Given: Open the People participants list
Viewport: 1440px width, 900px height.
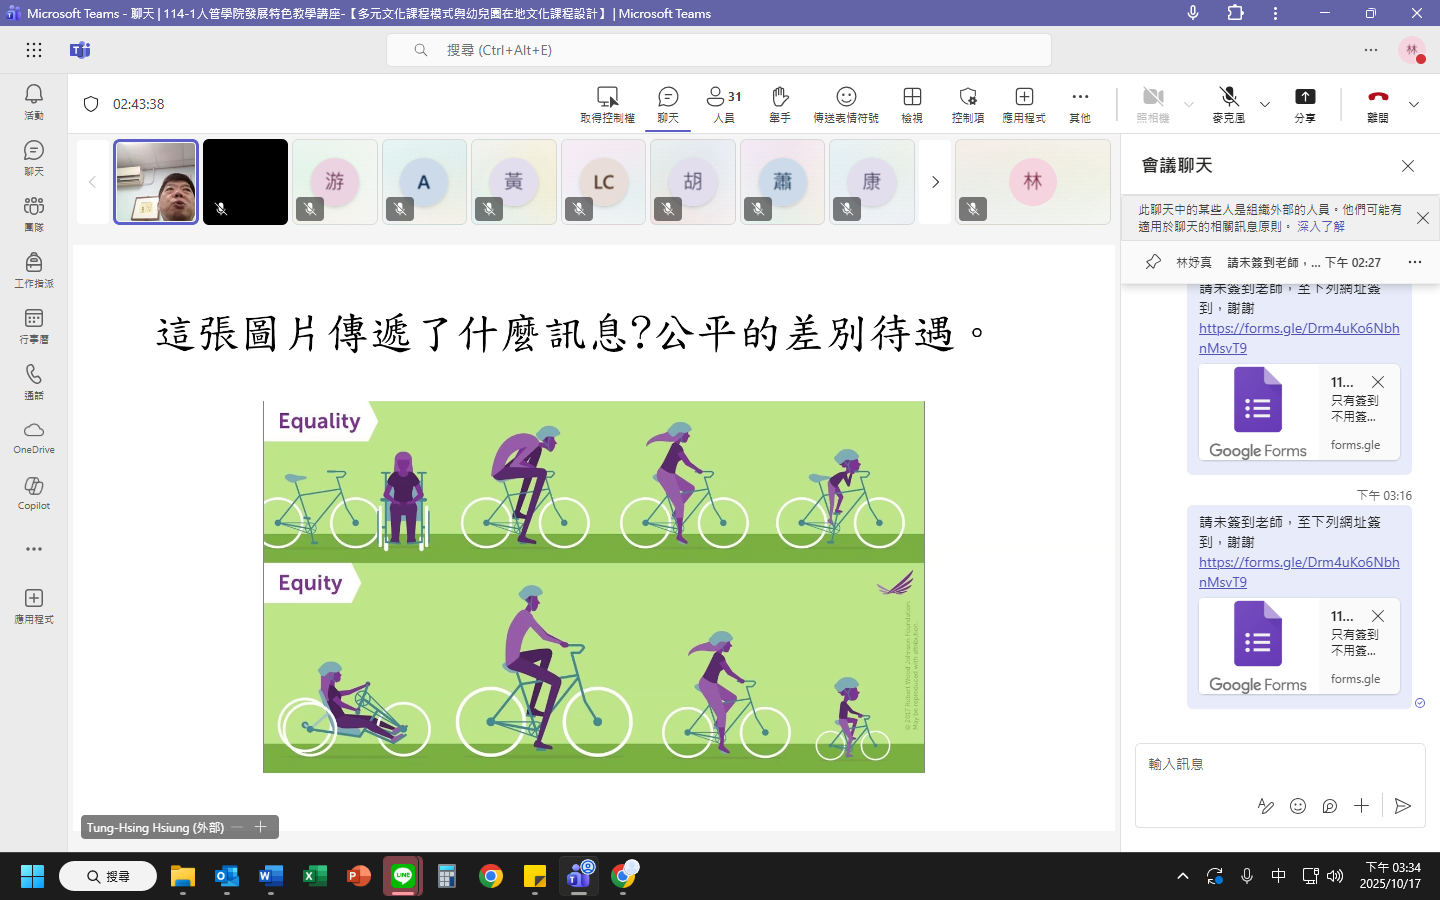Looking at the screenshot, I should [724, 103].
